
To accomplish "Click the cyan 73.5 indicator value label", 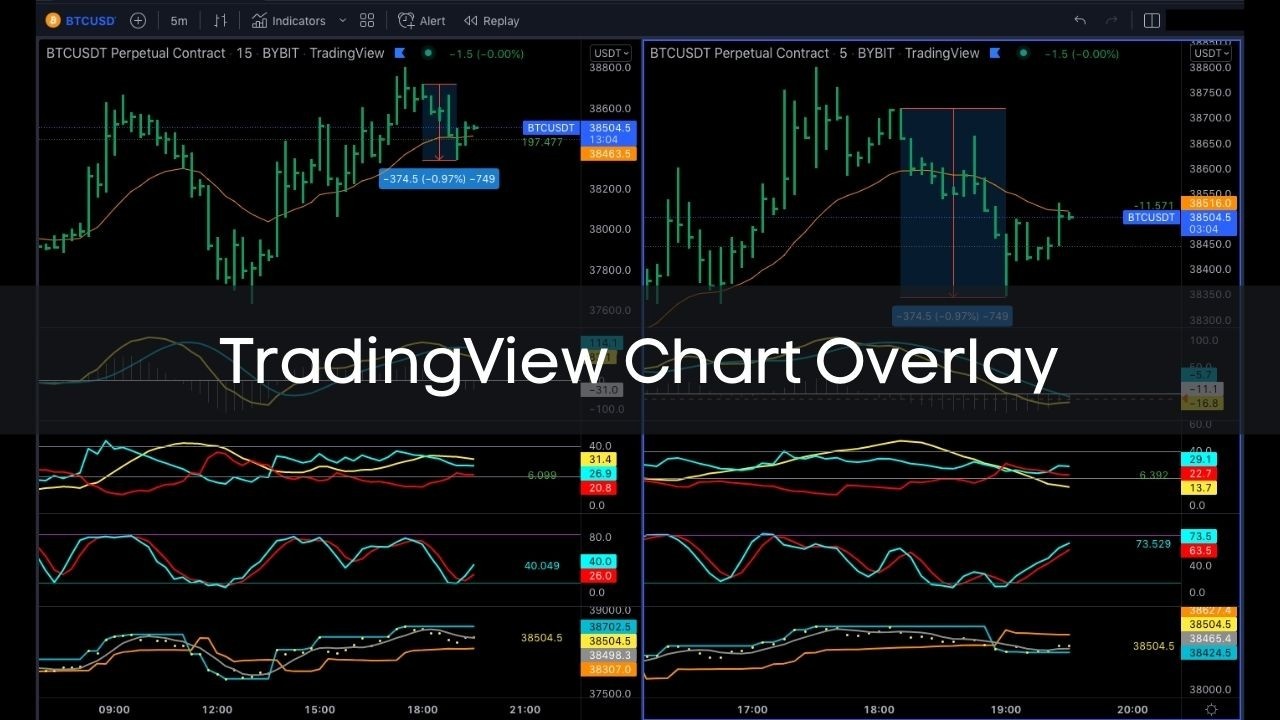I will click(x=1200, y=536).
